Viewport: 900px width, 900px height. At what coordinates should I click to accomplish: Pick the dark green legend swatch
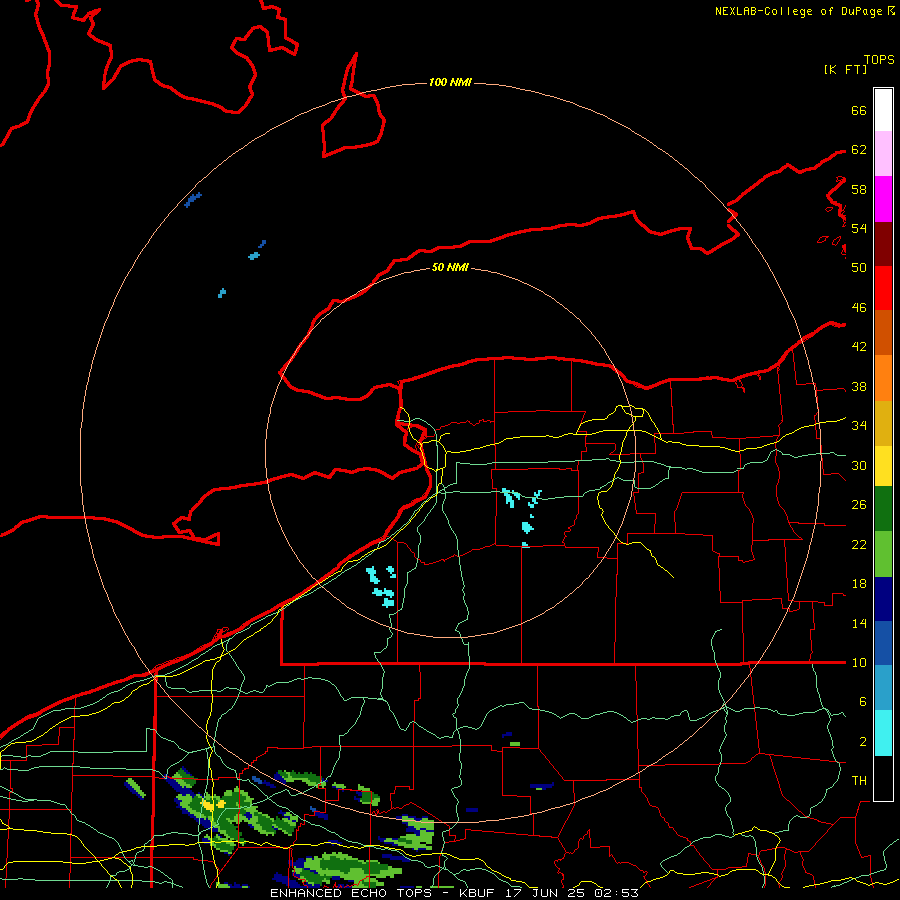[883, 509]
